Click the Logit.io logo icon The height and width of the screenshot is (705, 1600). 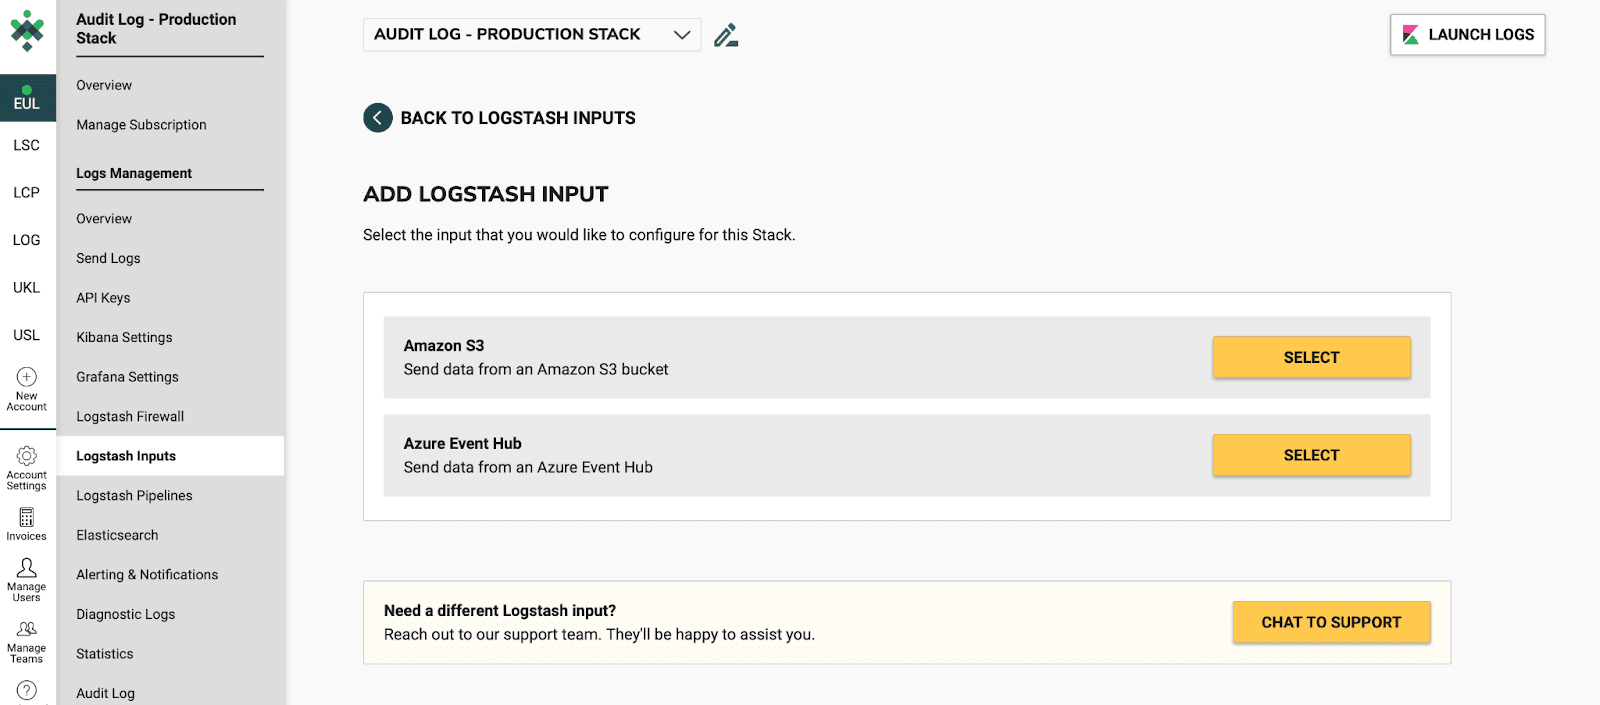click(x=27, y=30)
